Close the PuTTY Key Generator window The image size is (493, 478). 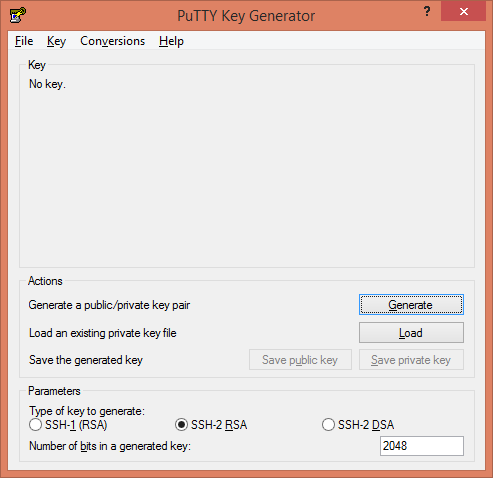tap(463, 12)
